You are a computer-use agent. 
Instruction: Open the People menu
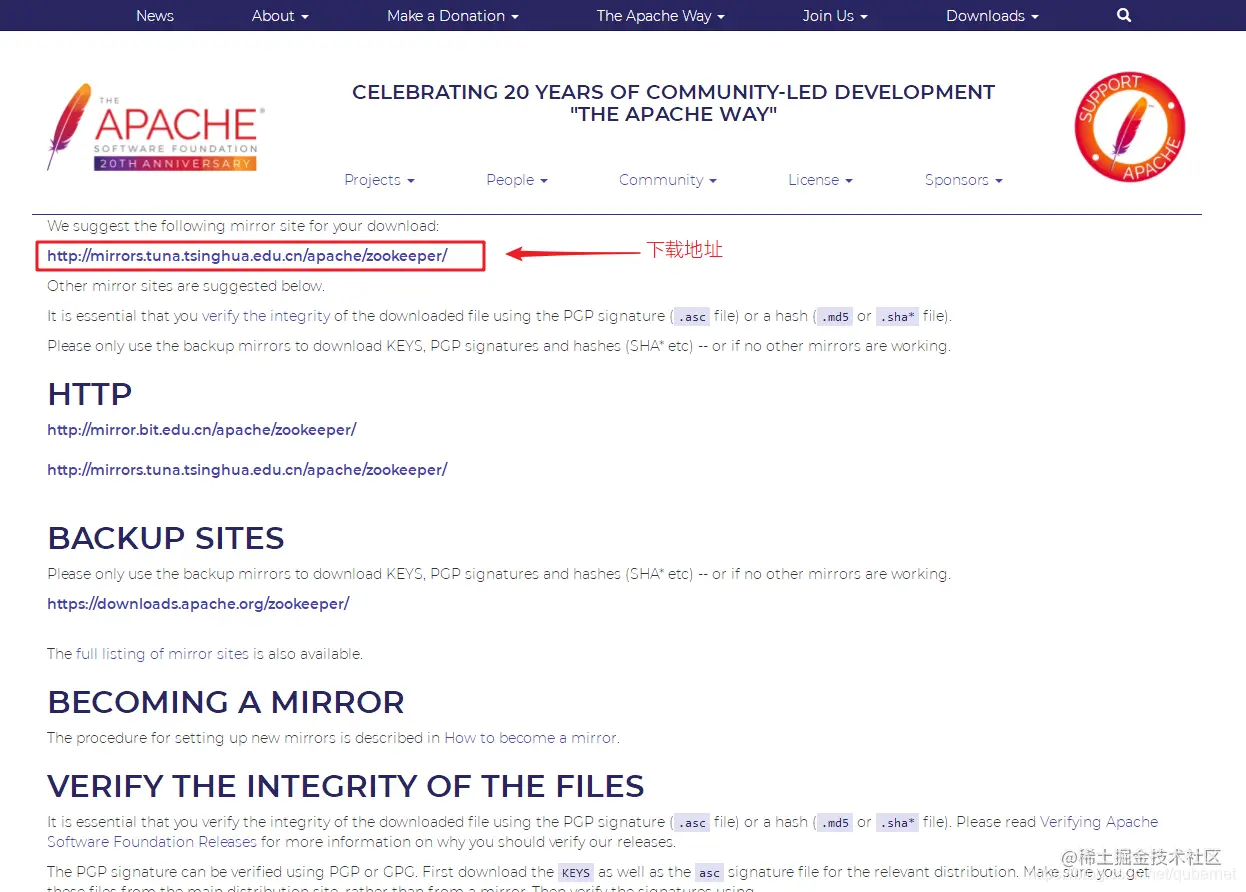click(x=517, y=180)
